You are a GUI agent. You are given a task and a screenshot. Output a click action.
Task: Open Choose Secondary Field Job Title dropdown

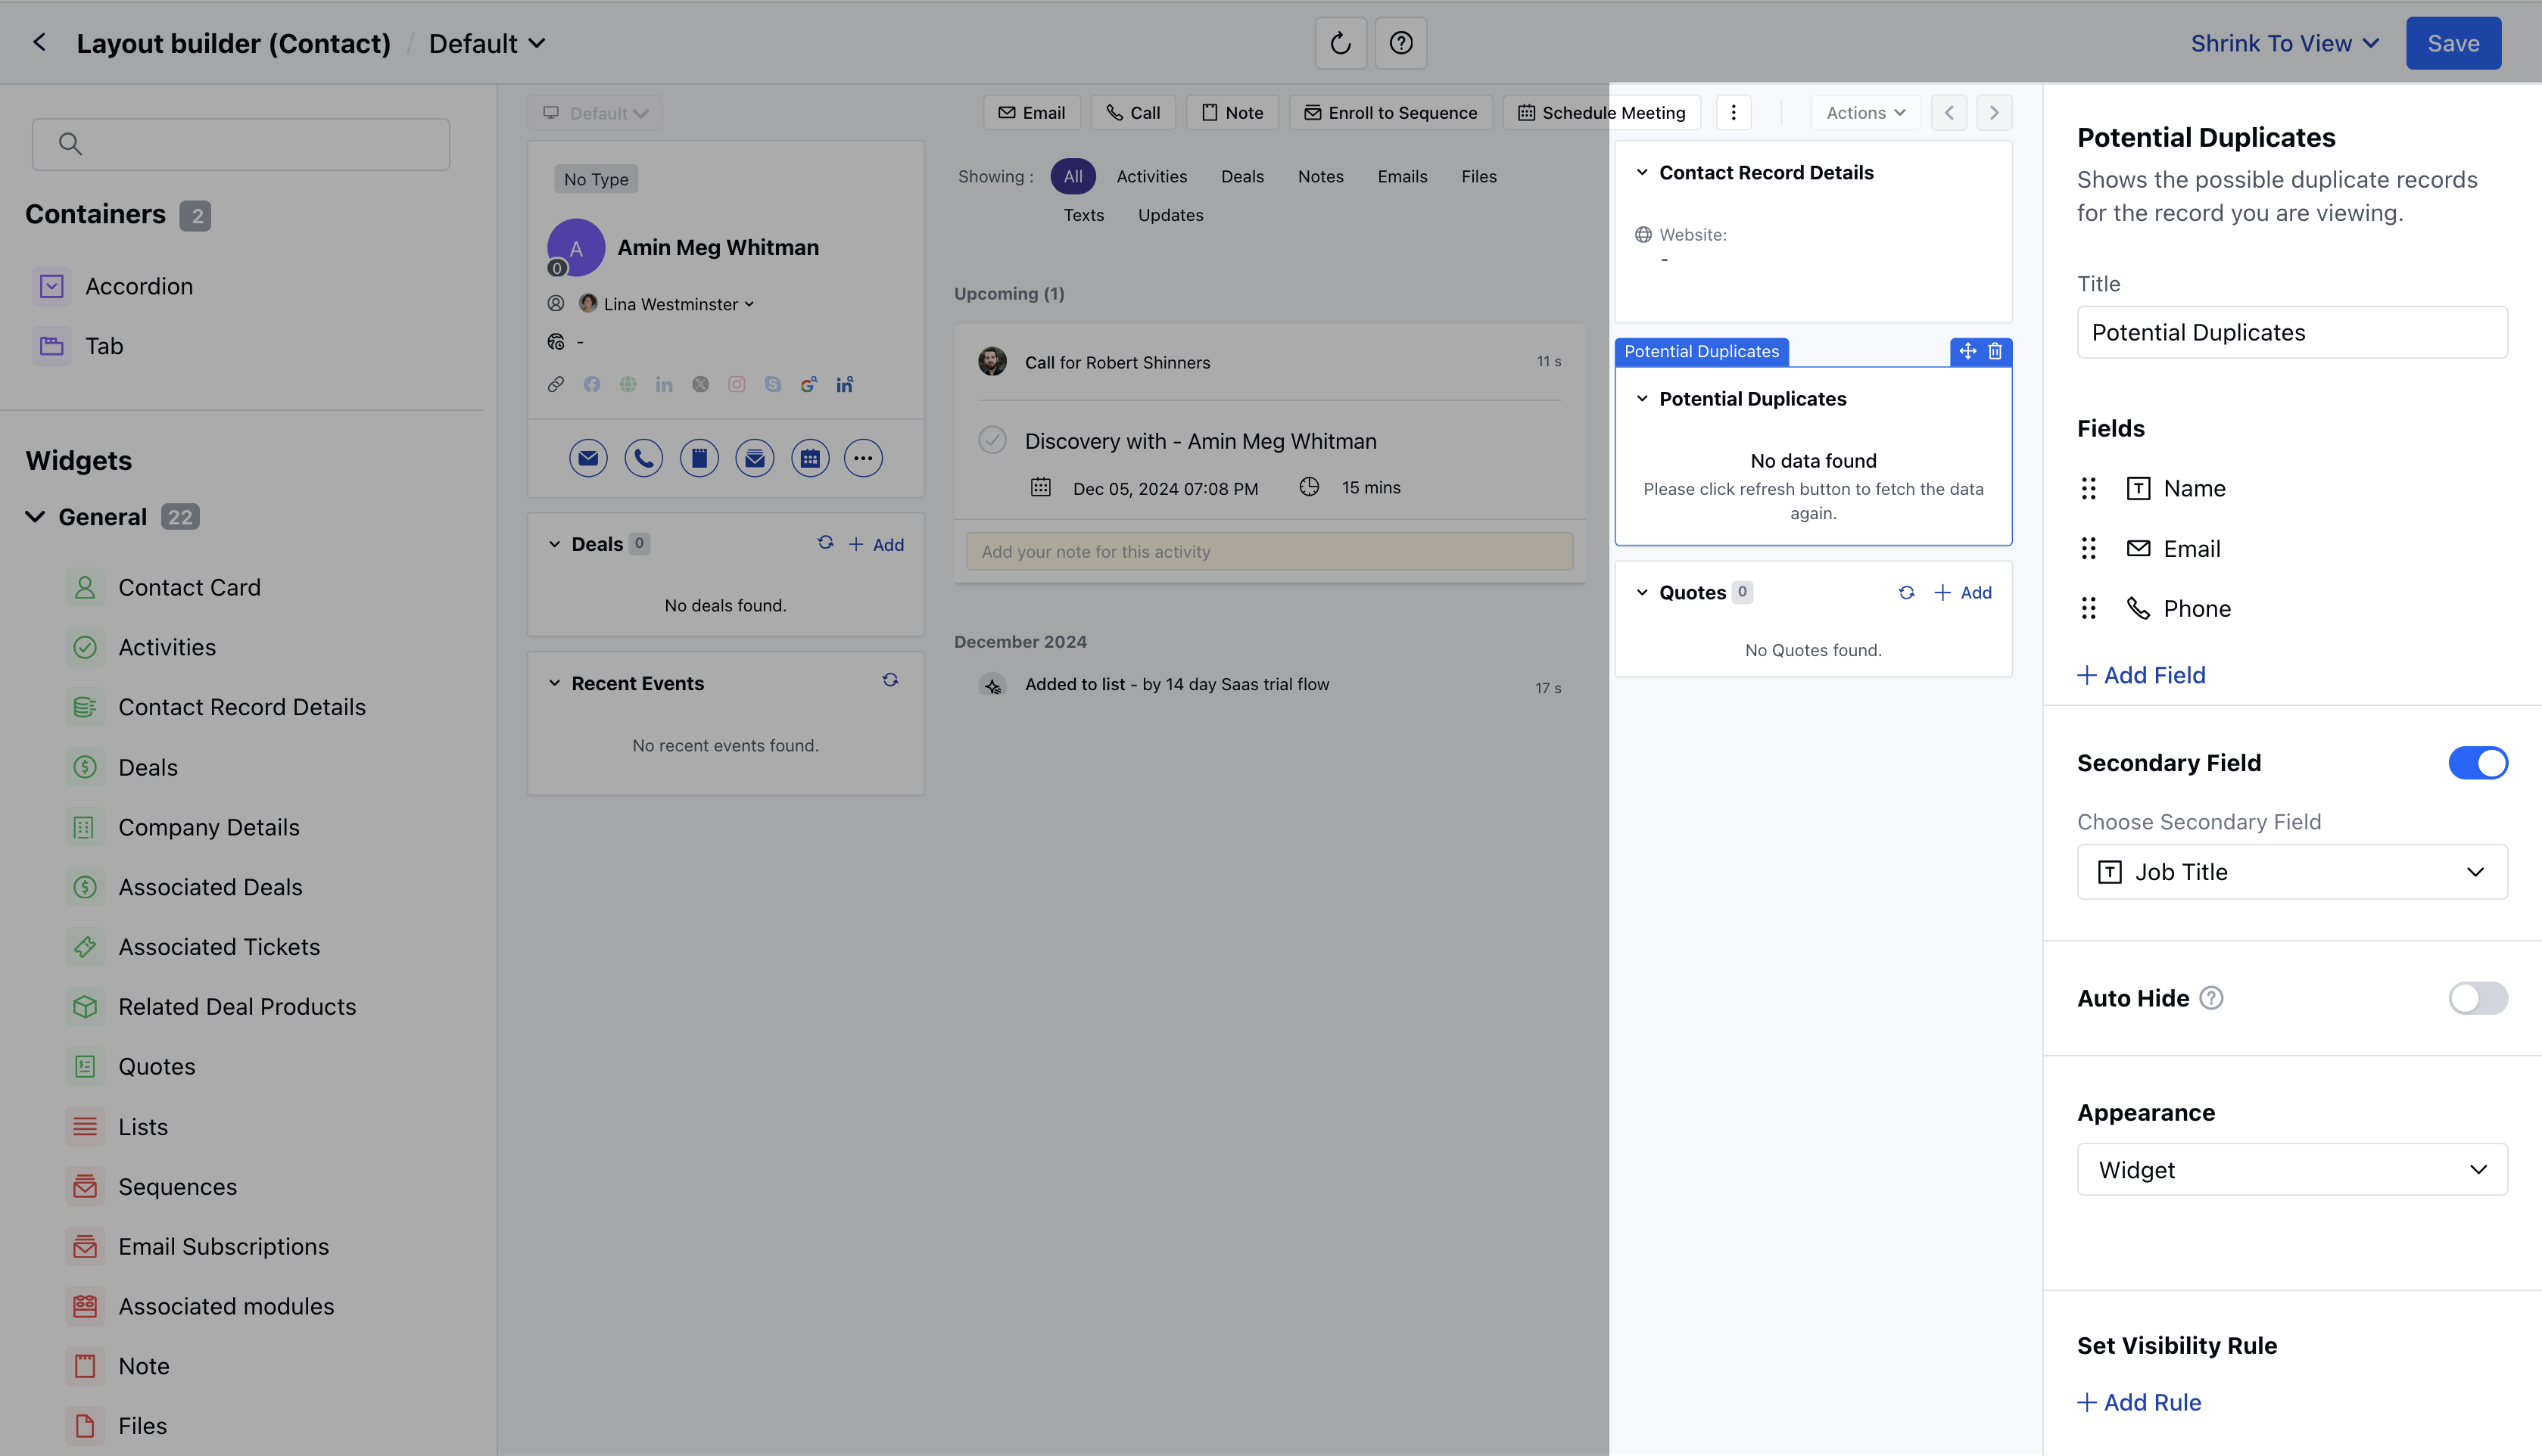pos(2291,872)
